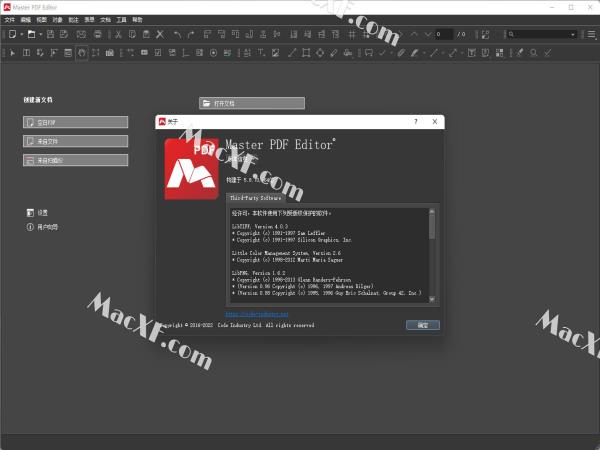Screen dimensions: 600x450
Task: Open the 工具 menu
Action: click(x=121, y=20)
